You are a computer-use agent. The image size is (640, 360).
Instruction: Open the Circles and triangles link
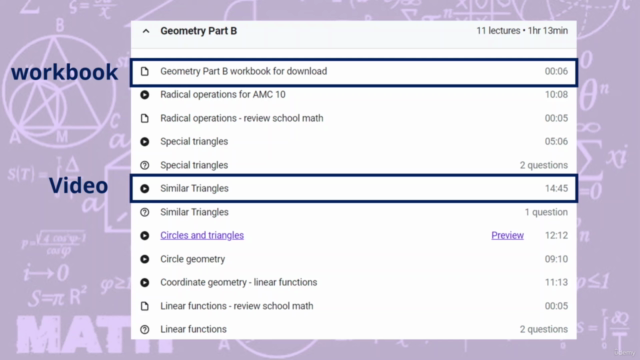202,236
